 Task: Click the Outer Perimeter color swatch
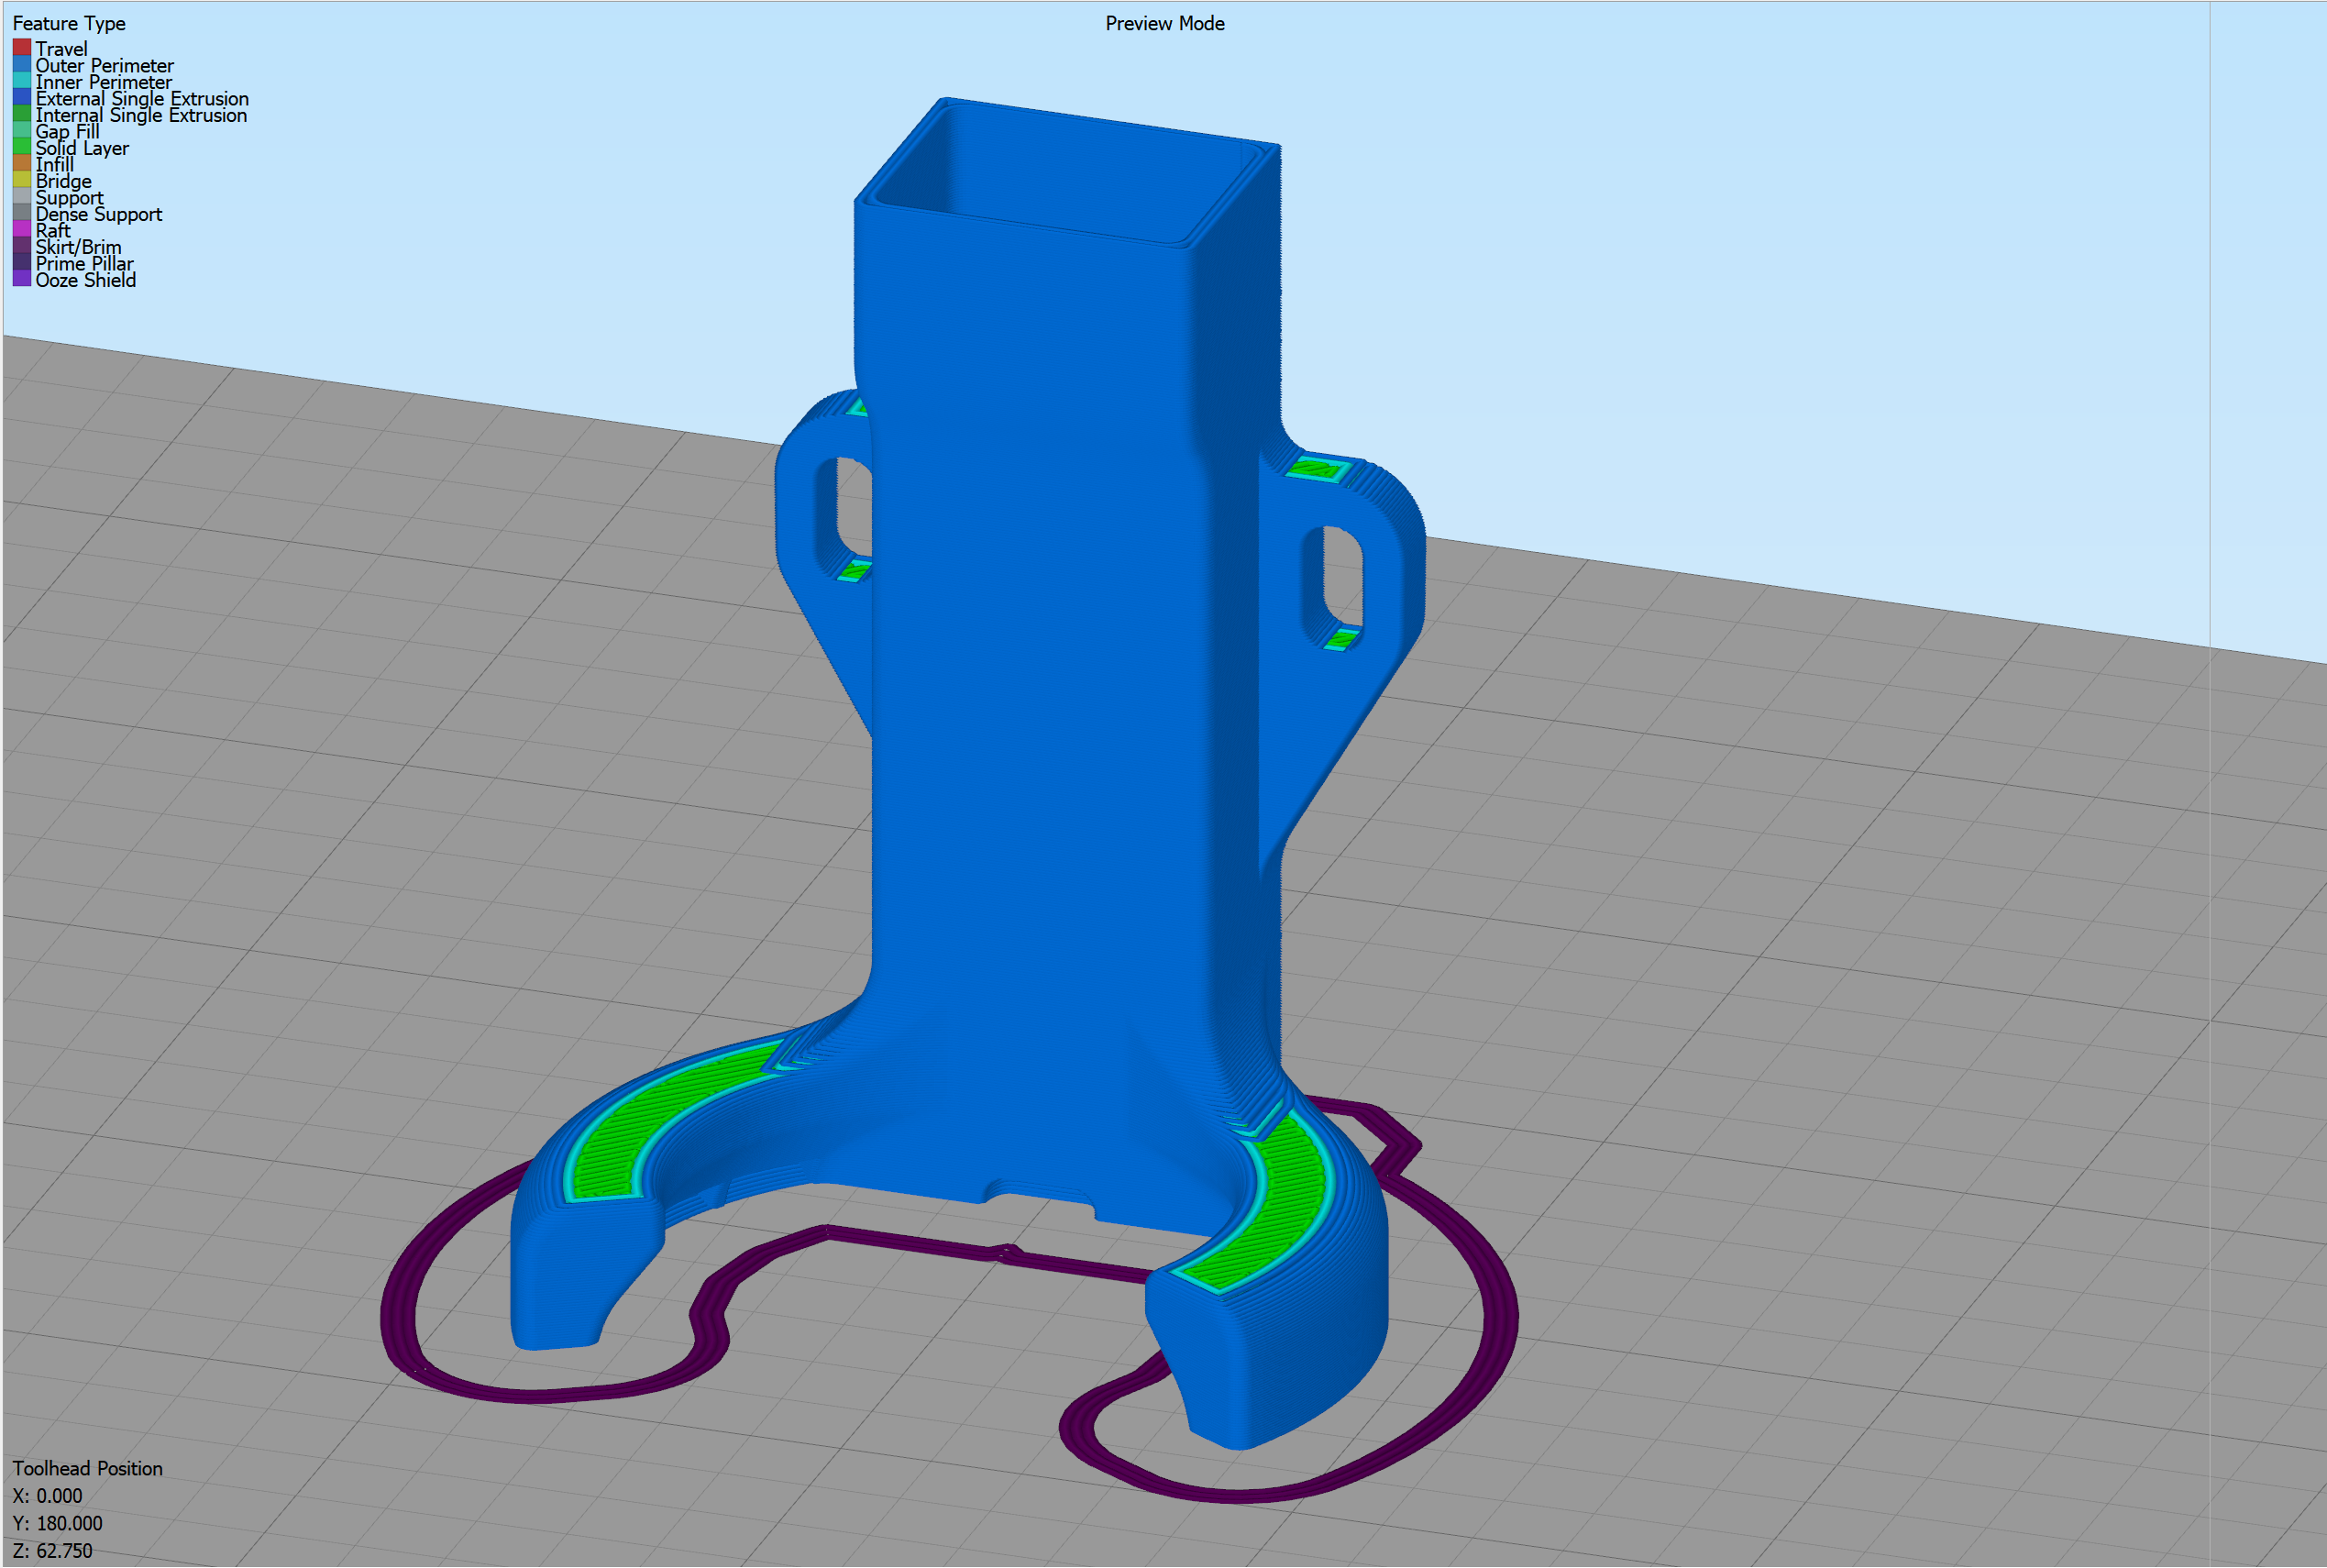(21, 64)
